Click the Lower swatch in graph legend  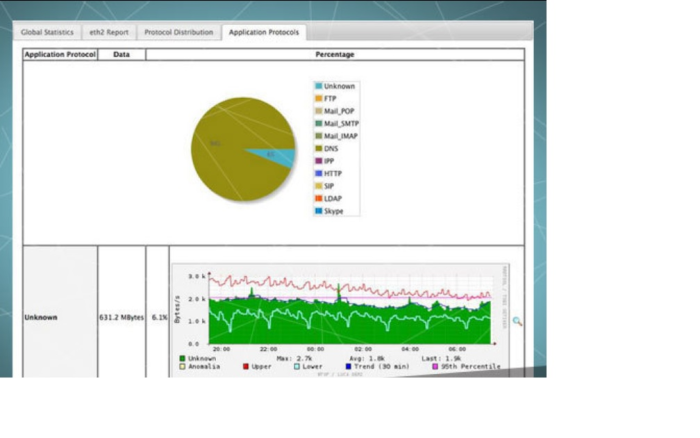pos(297,367)
